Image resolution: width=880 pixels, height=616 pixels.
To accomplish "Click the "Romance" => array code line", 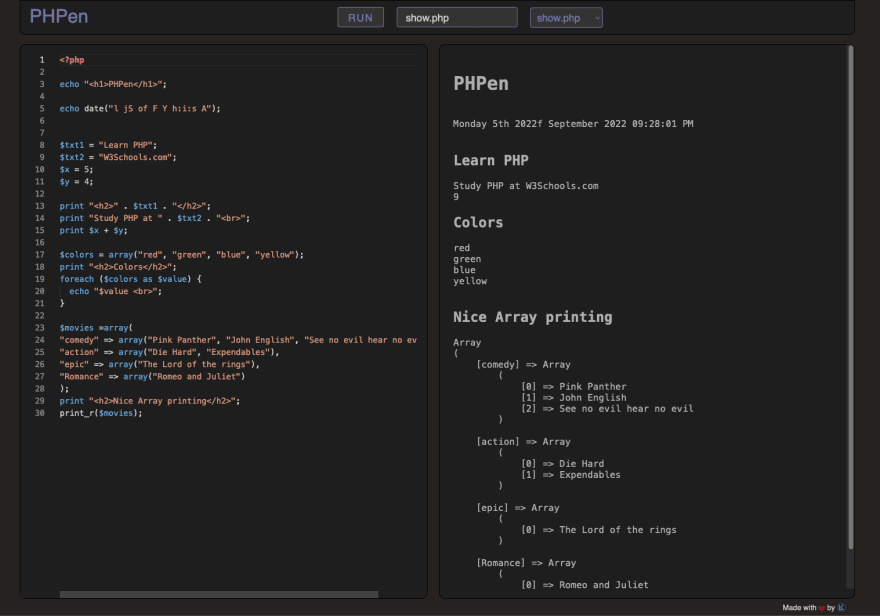I will click(152, 376).
